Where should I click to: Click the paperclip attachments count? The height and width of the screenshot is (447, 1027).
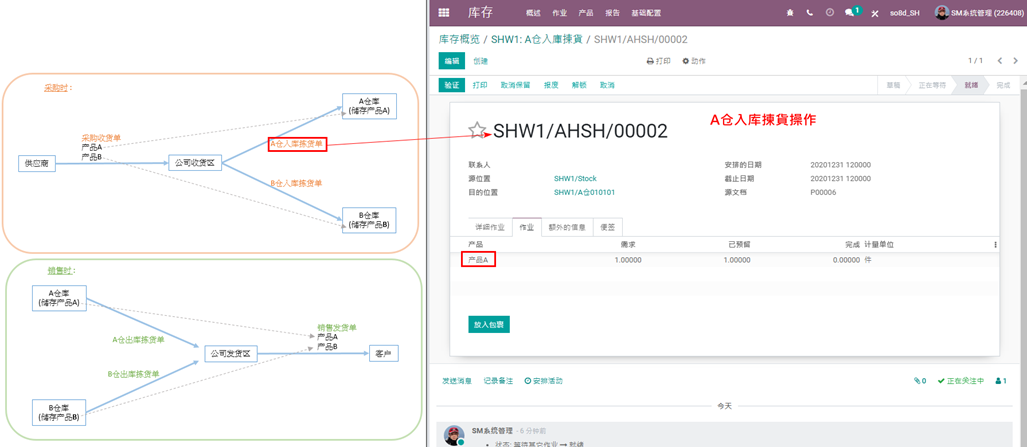click(920, 381)
